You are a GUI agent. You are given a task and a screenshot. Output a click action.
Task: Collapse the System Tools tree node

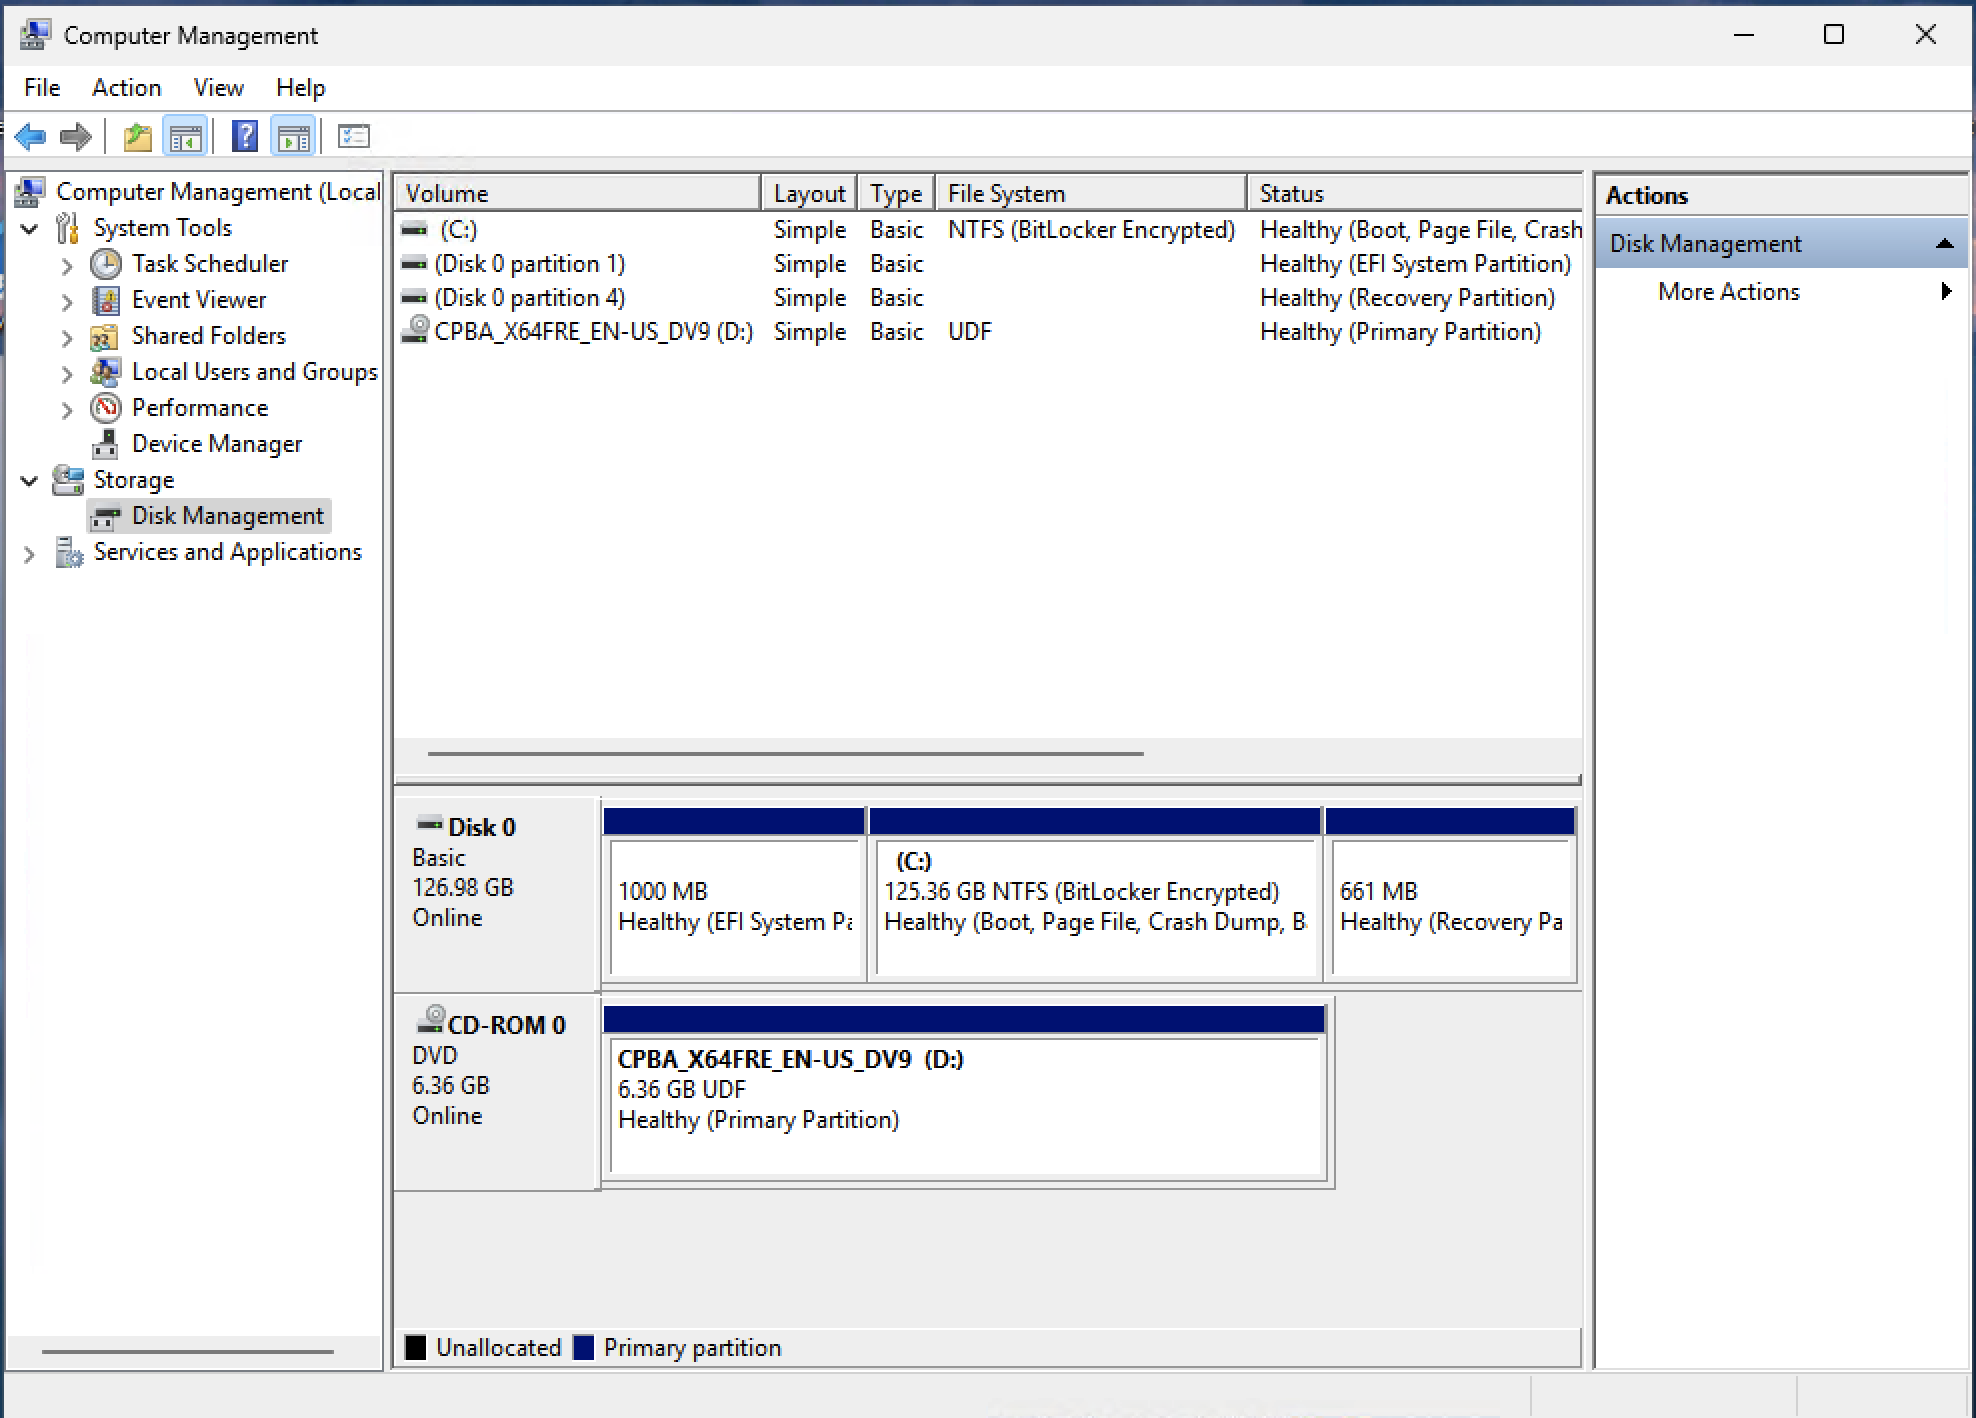pyautogui.click(x=30, y=229)
